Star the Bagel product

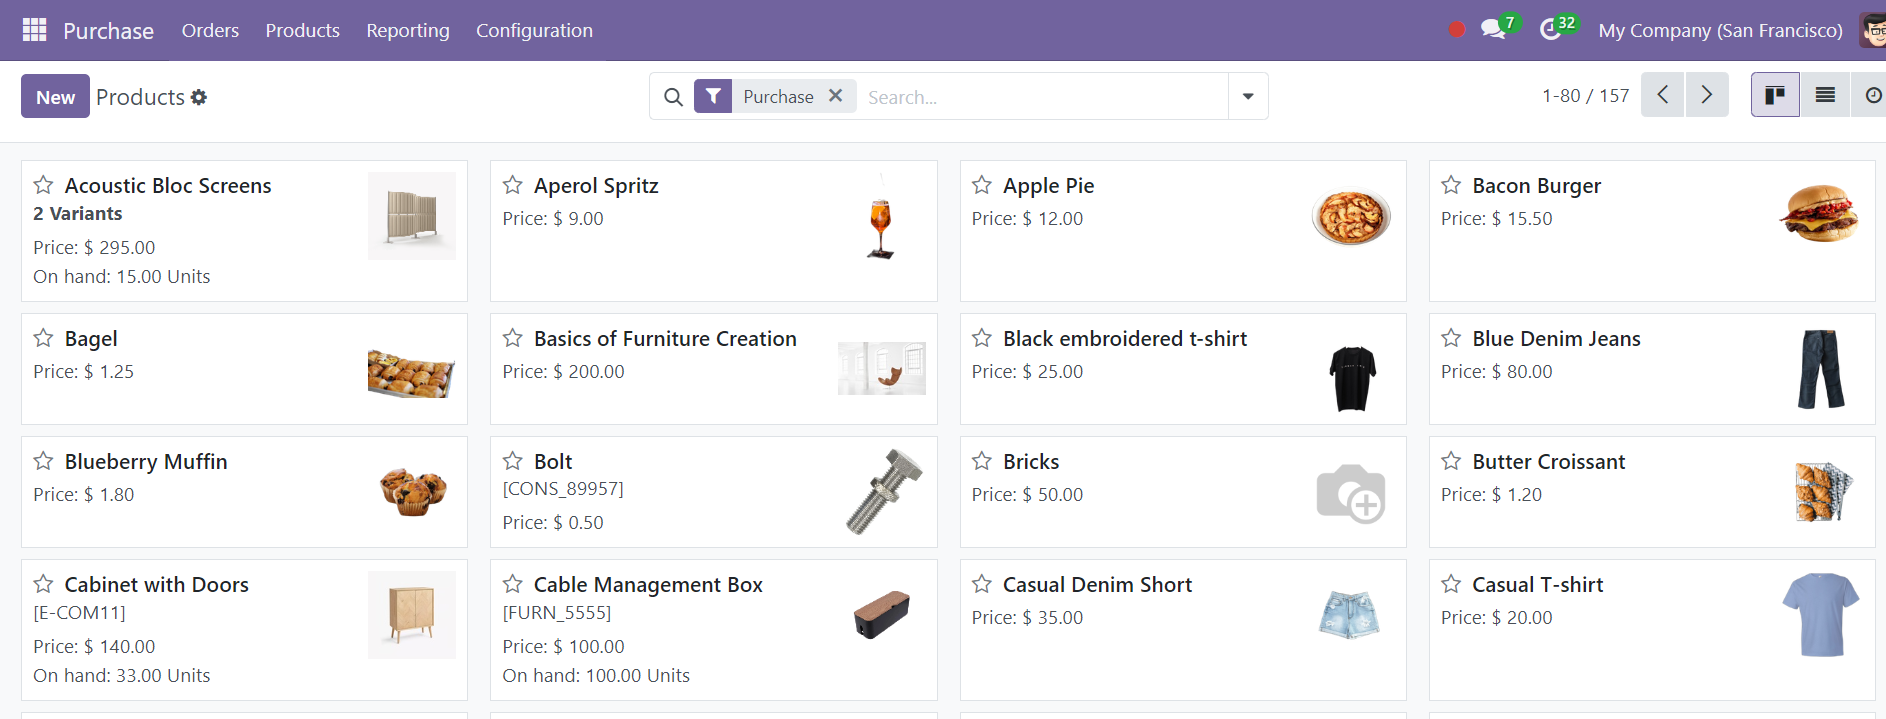[43, 338]
